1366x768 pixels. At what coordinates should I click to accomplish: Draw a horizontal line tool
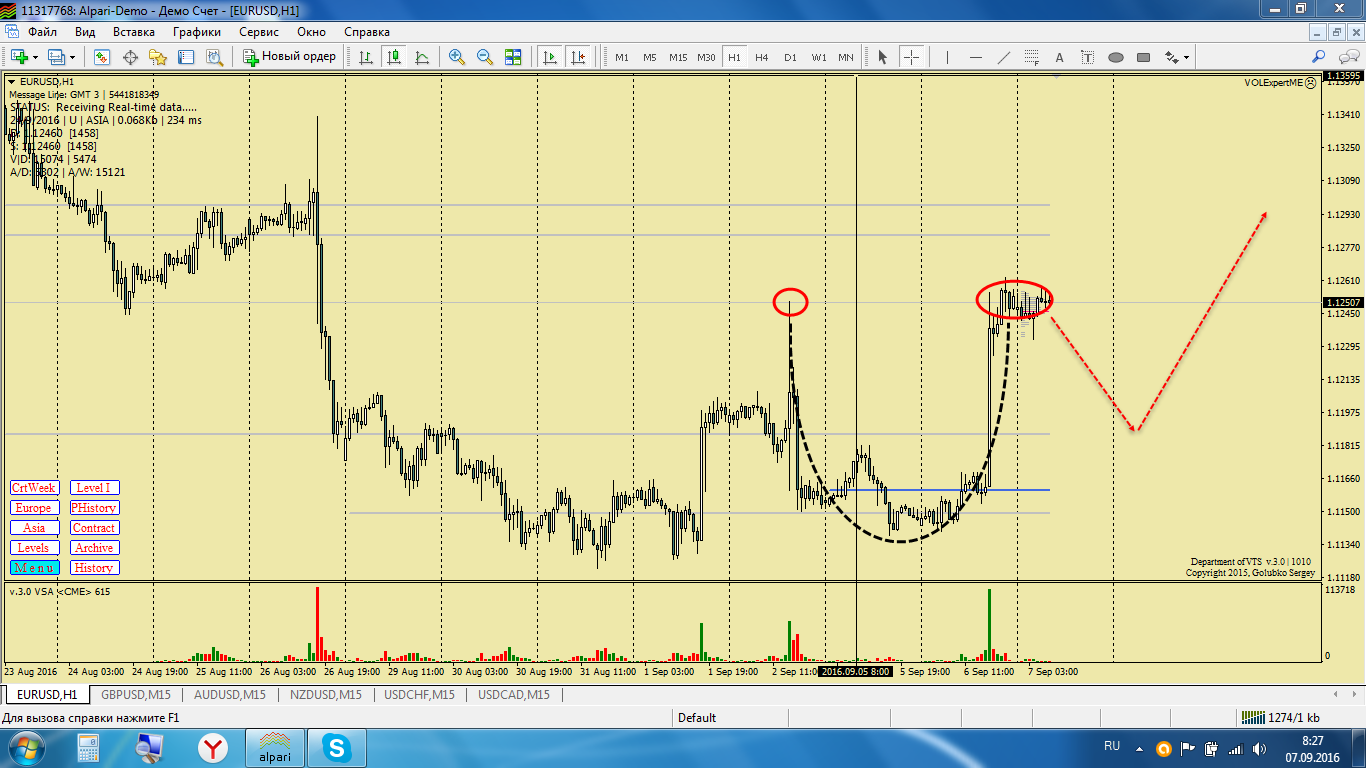(976, 57)
